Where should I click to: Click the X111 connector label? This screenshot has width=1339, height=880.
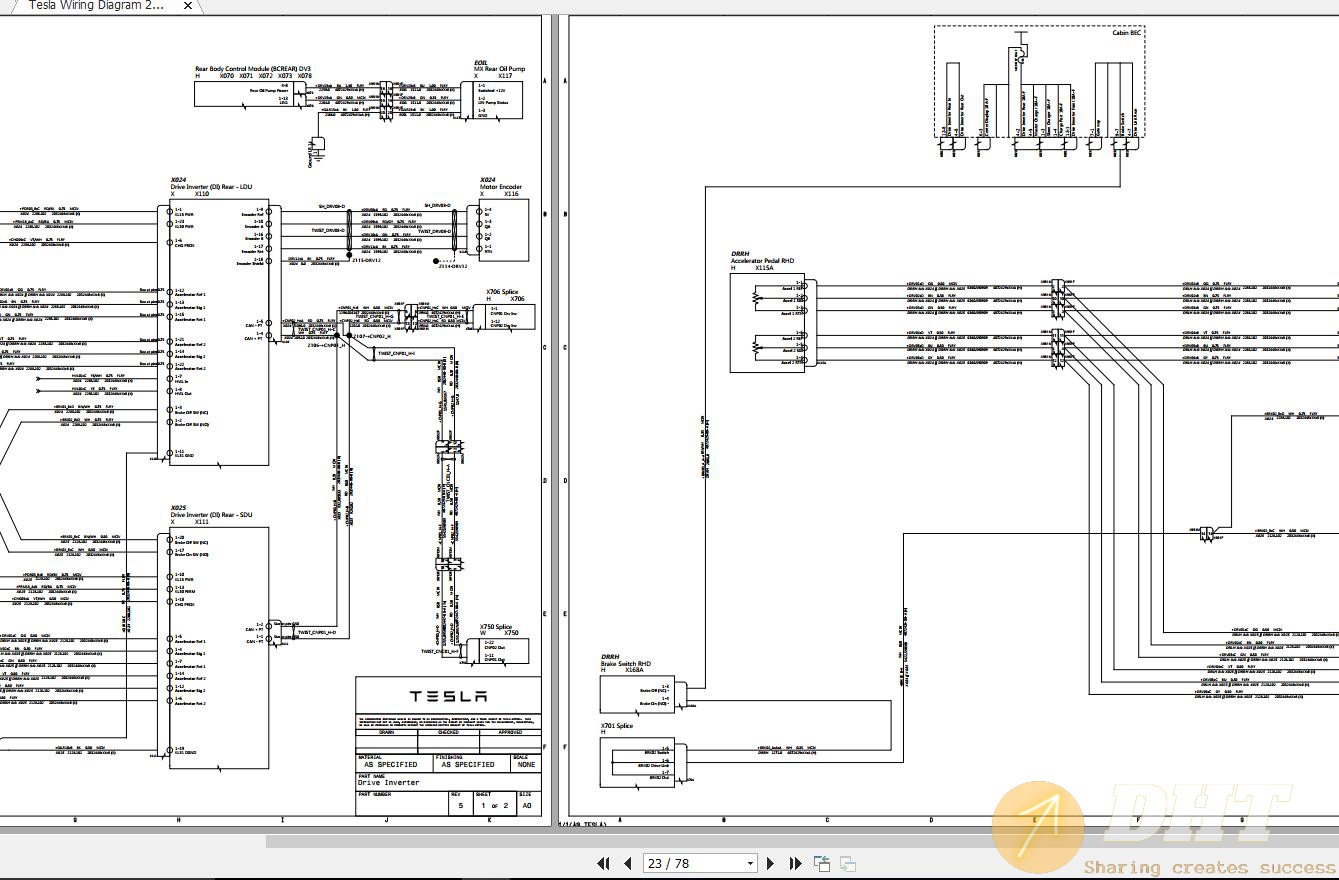[x=202, y=522]
